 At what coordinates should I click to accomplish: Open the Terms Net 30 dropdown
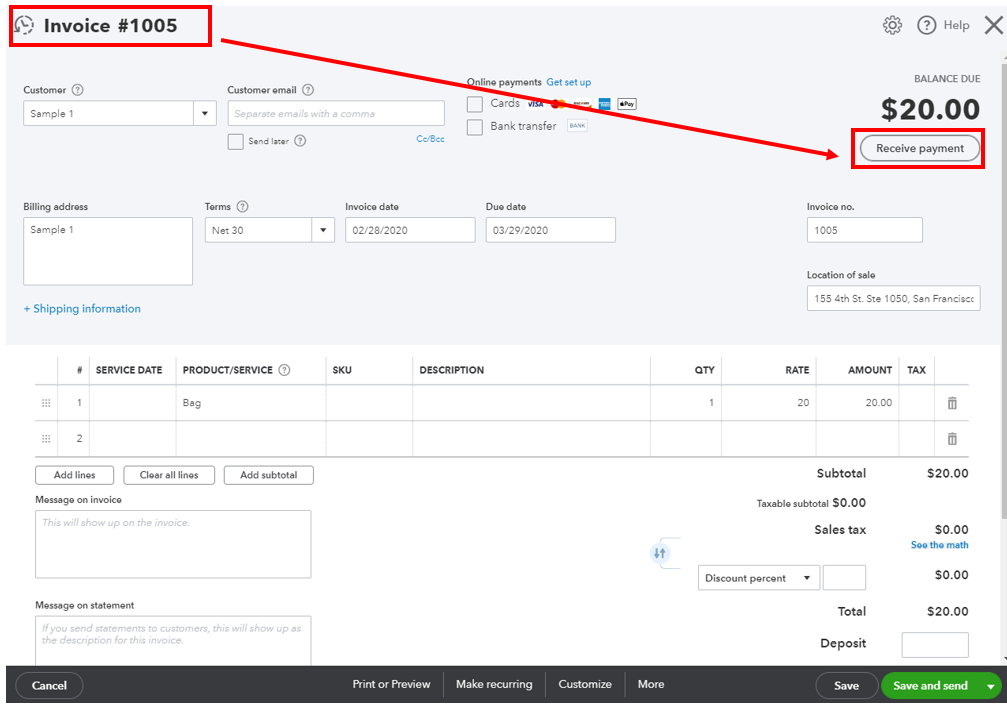click(322, 230)
